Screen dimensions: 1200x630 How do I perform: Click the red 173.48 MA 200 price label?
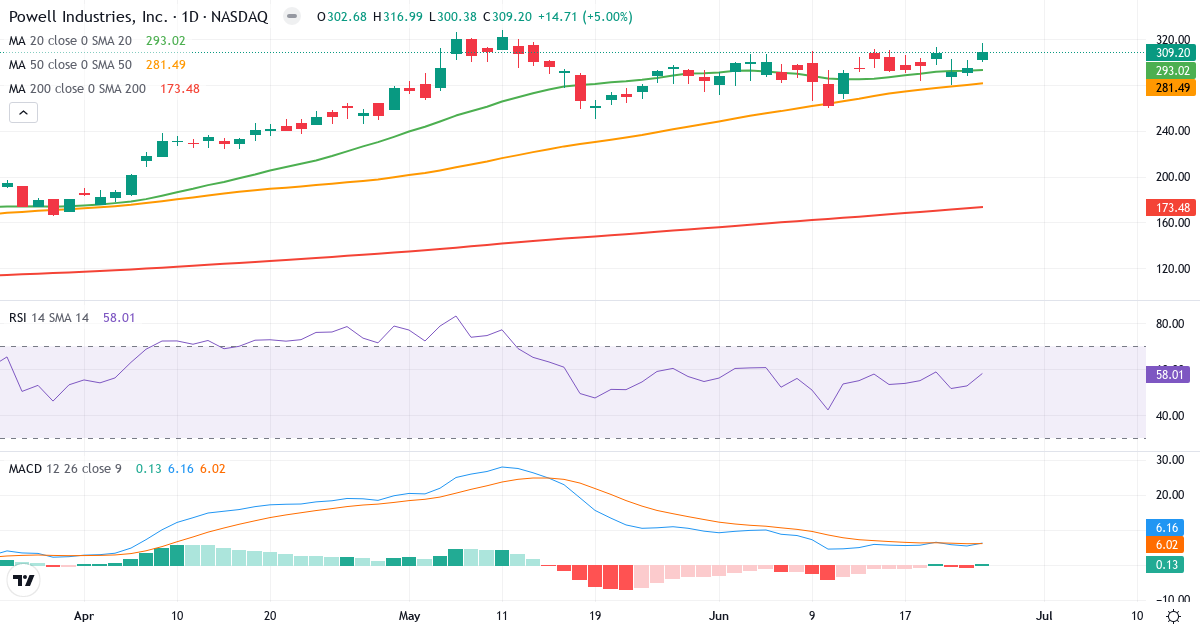click(x=1171, y=207)
